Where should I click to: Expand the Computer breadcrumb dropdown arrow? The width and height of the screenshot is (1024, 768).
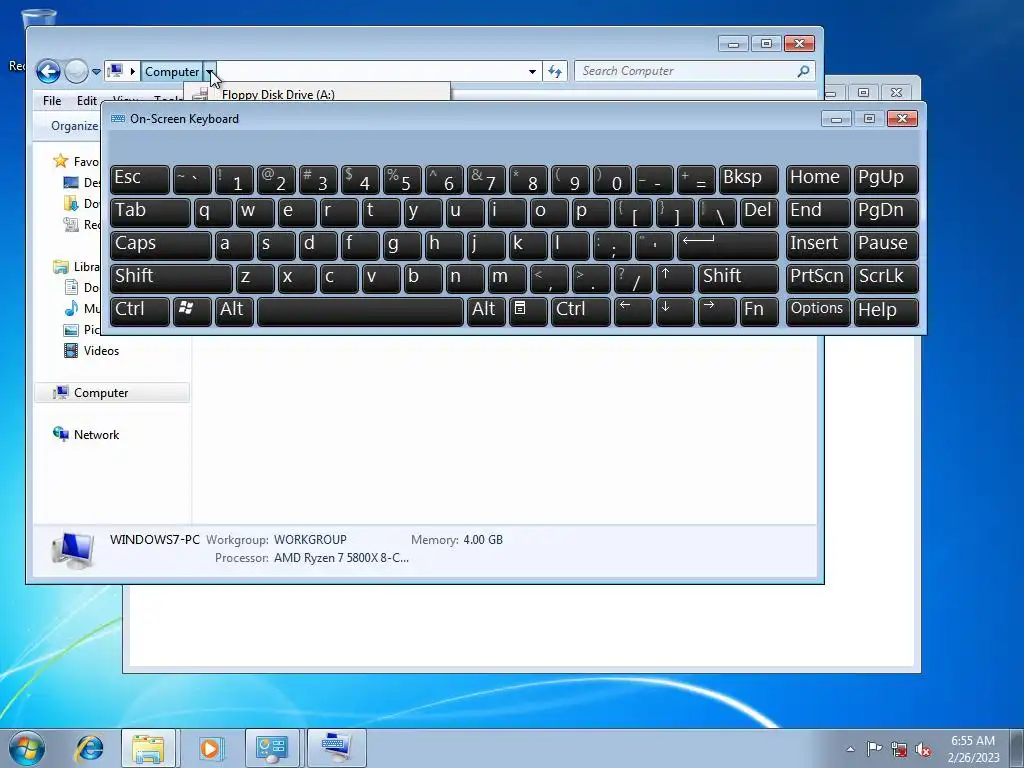(210, 72)
